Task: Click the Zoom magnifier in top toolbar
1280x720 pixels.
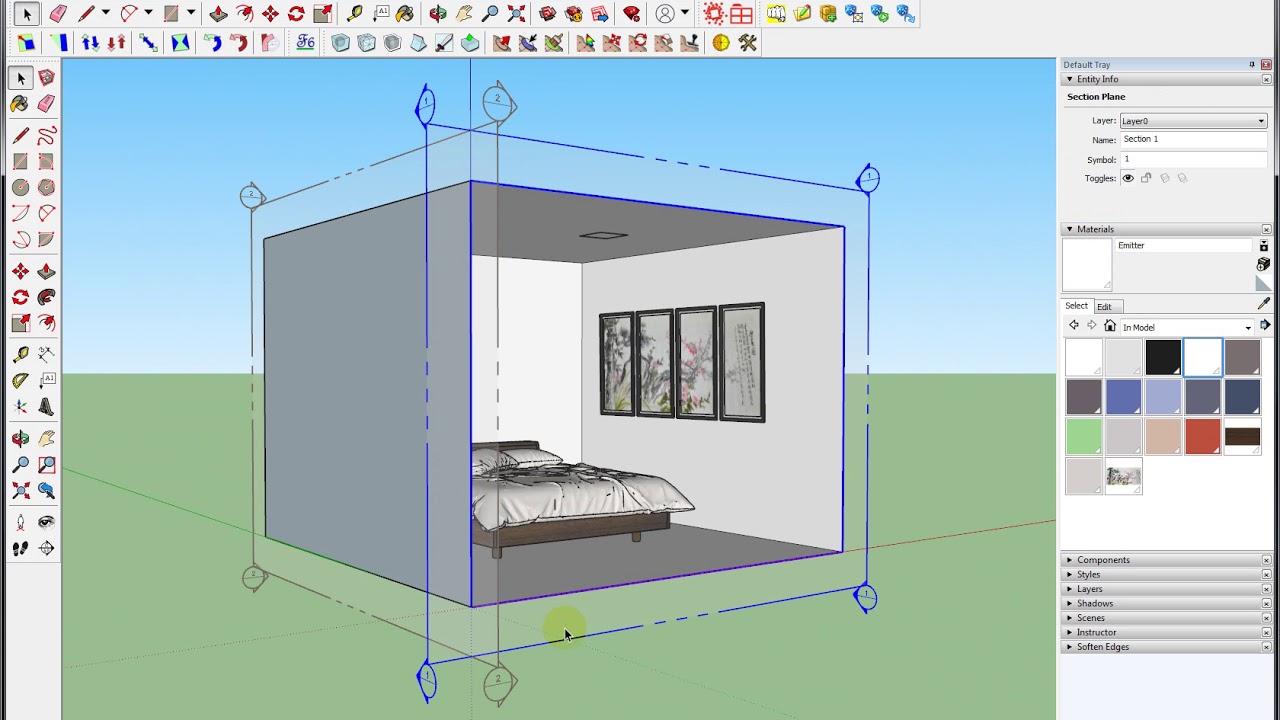Action: [x=490, y=14]
